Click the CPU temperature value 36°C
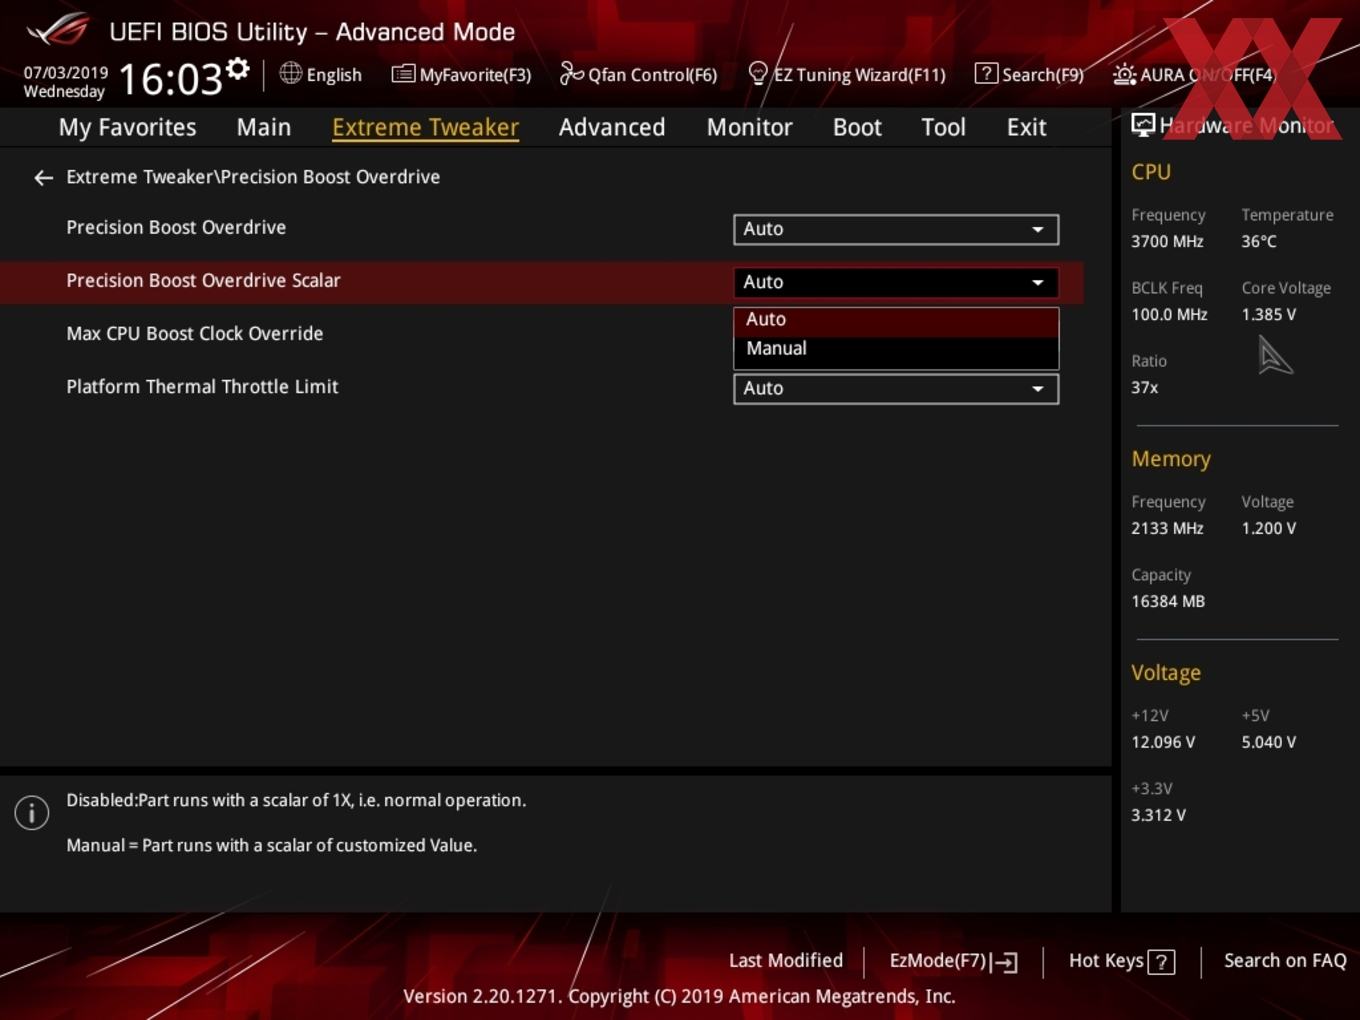This screenshot has width=1360, height=1020. point(1259,242)
